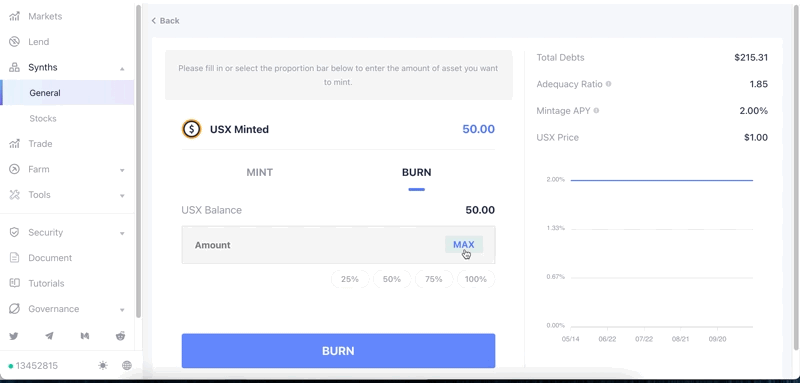Image resolution: width=800 pixels, height=383 pixels.
Task: Click the Adequacy Ratio info icon
Action: pos(608,84)
